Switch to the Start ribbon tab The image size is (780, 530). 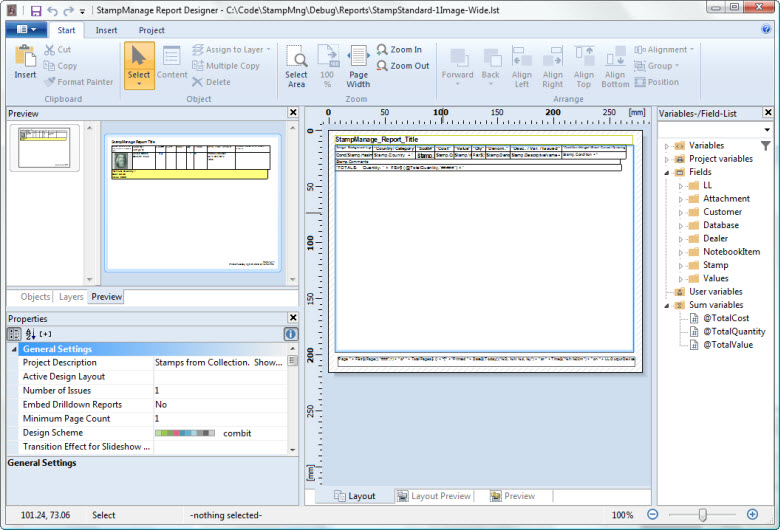66,30
